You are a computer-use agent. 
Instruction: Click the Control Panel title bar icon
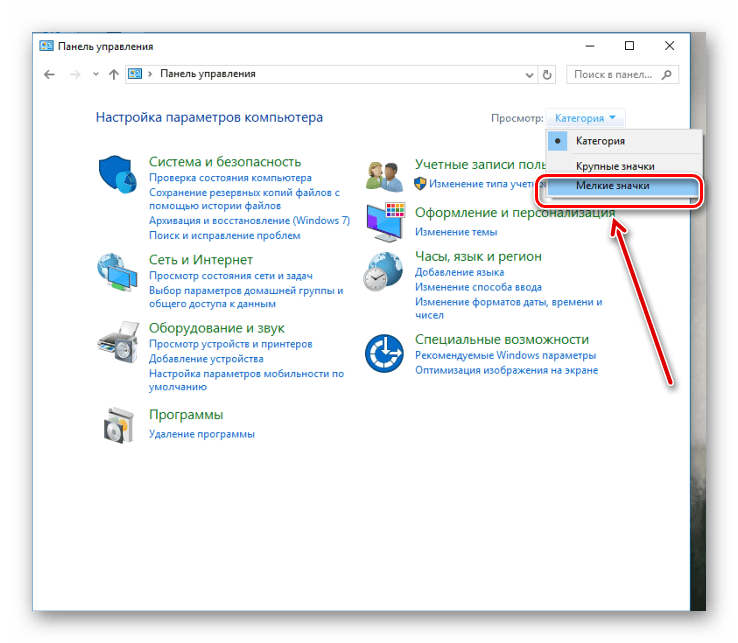tap(46, 46)
